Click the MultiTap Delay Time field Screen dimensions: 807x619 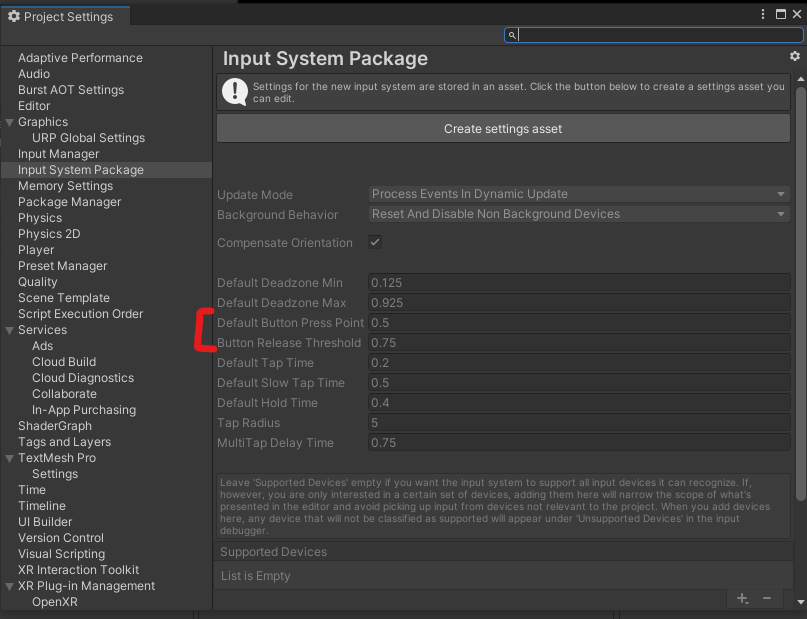(579, 443)
